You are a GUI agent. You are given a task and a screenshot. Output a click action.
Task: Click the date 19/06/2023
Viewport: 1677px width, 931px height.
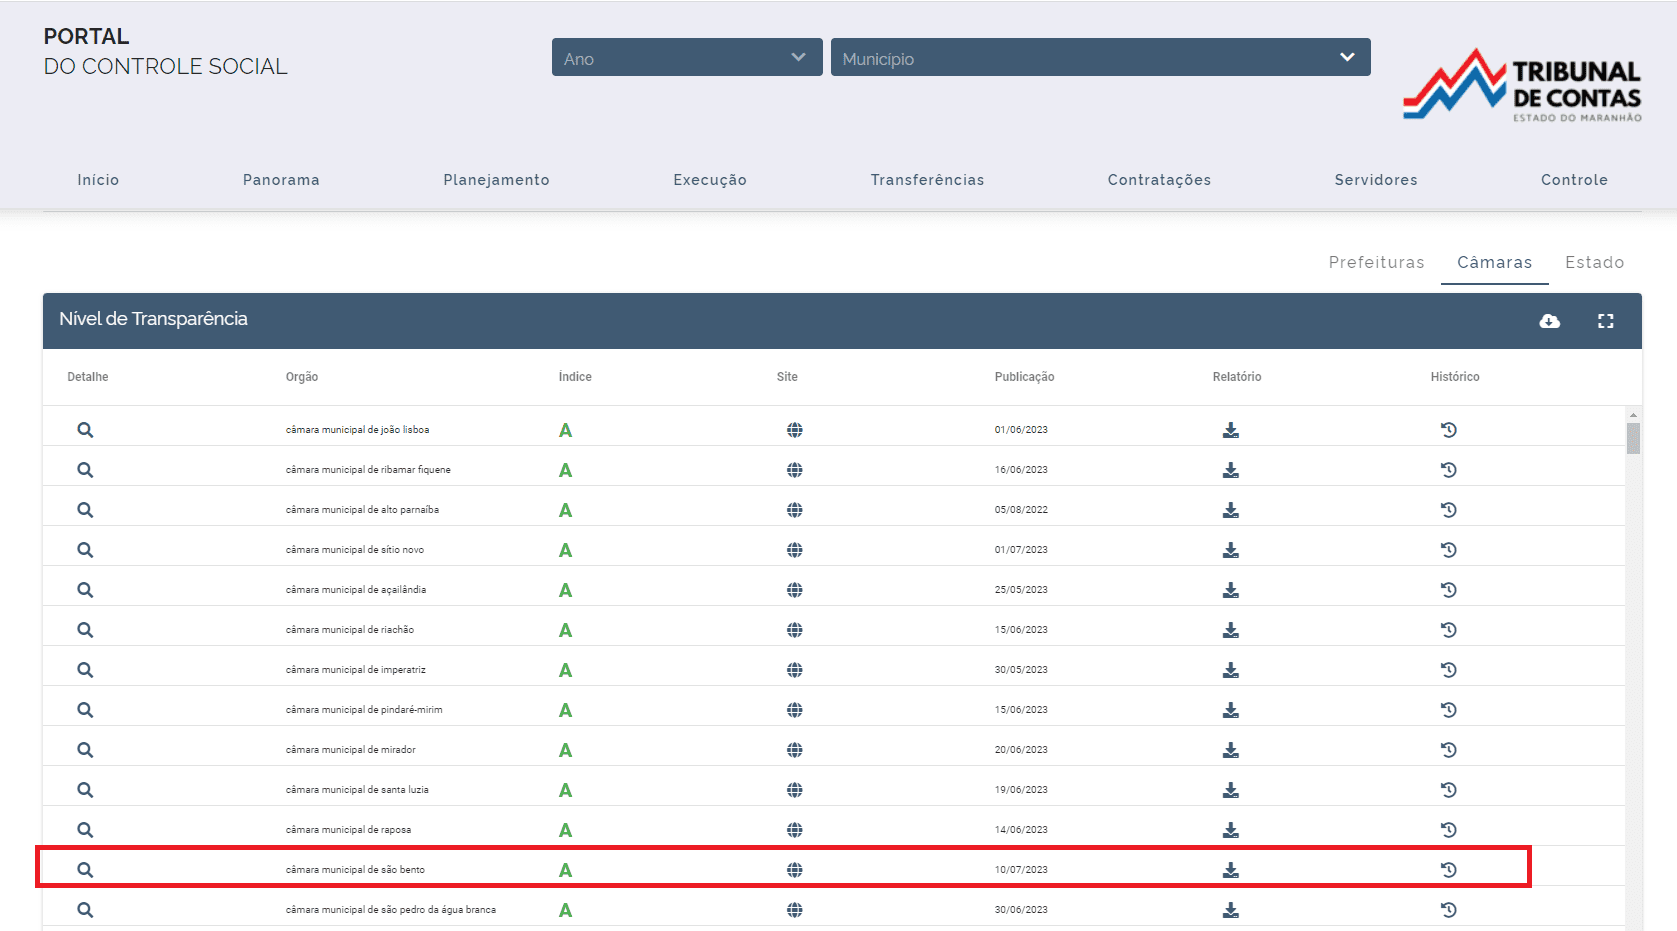click(1021, 790)
